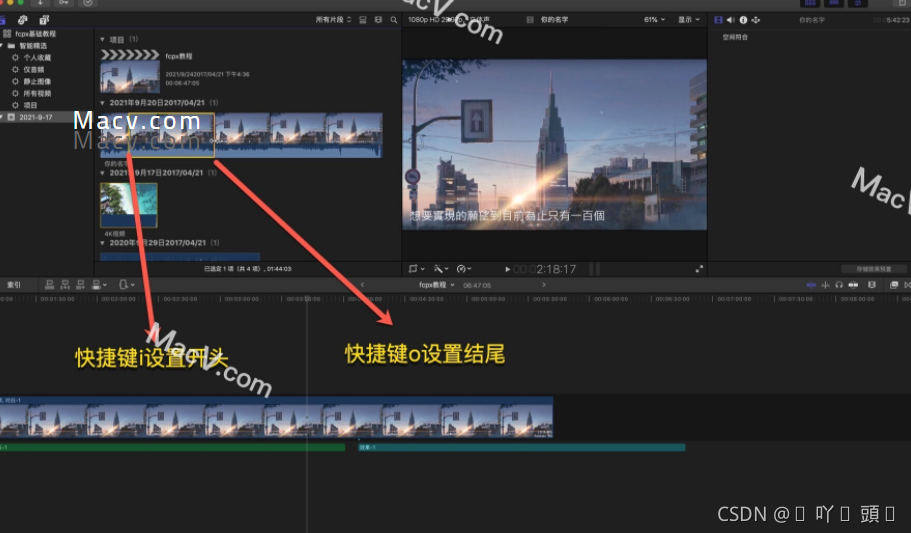Collapse the 项目 (1) section
Viewport: 911px width, 533px height.
click(102, 40)
